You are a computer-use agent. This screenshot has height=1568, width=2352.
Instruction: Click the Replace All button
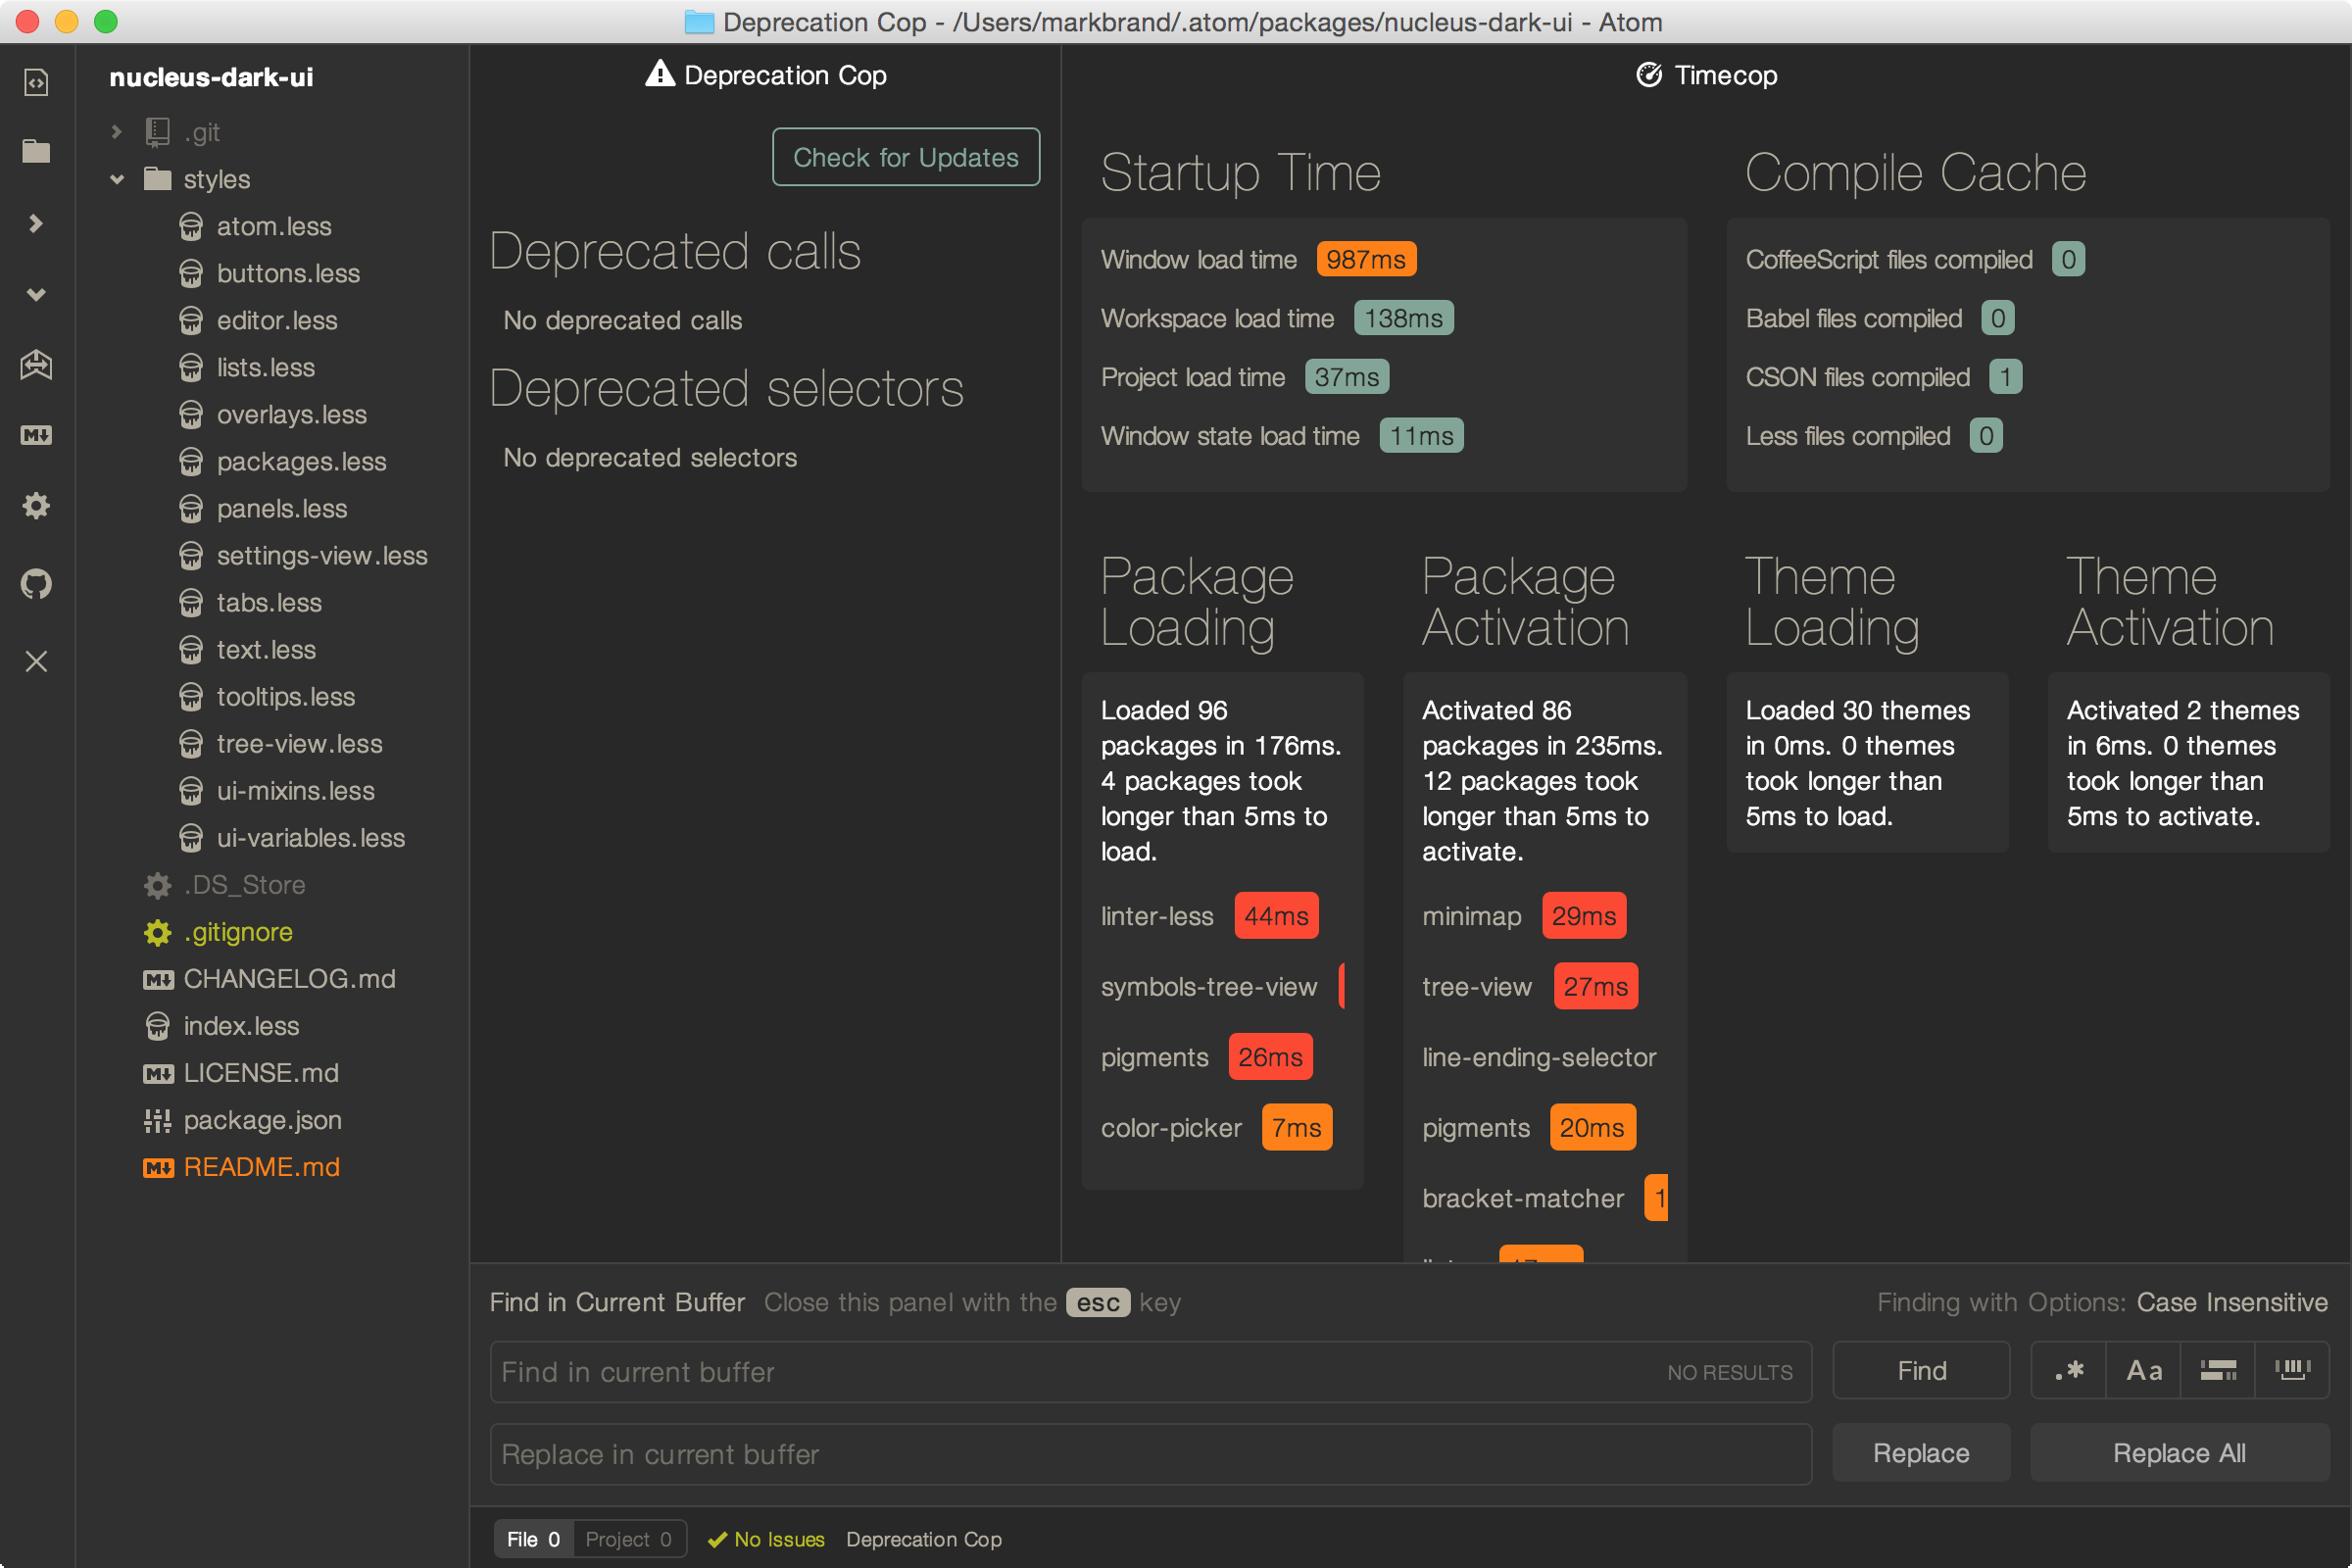(2179, 1453)
